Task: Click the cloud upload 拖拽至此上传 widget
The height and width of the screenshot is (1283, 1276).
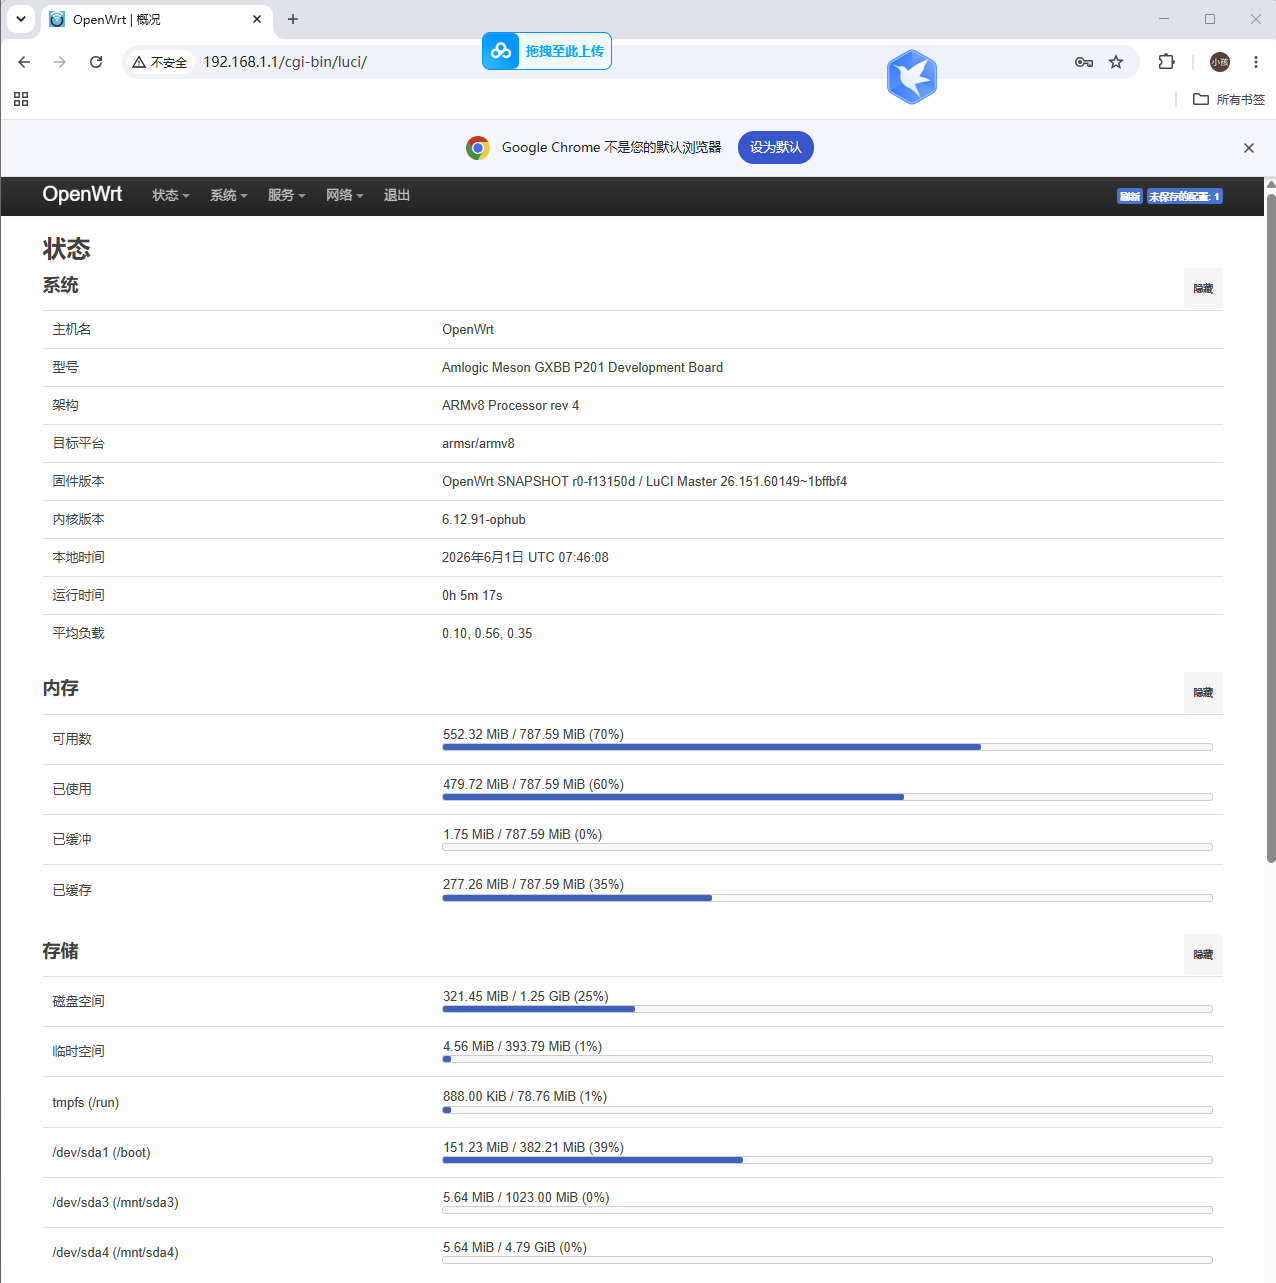Action: [x=547, y=51]
